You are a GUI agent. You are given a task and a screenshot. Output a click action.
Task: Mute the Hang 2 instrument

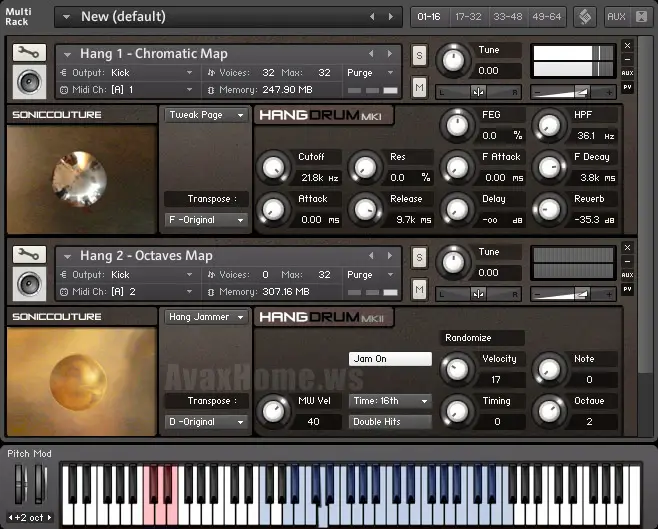pos(419,289)
